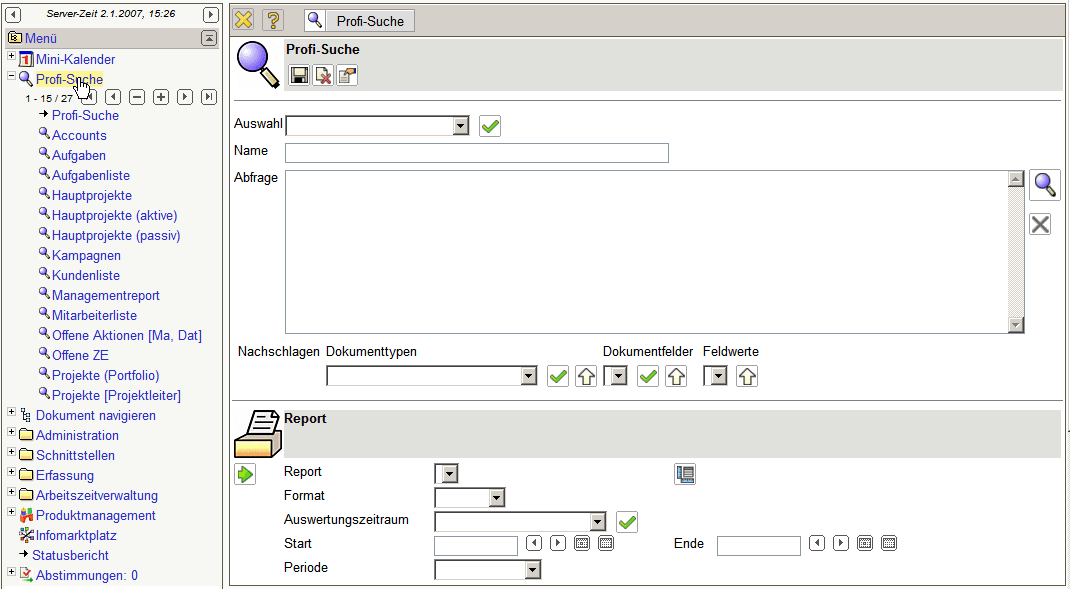Open the Accounts saved search
Screen dimensions: 1070x589
point(79,135)
